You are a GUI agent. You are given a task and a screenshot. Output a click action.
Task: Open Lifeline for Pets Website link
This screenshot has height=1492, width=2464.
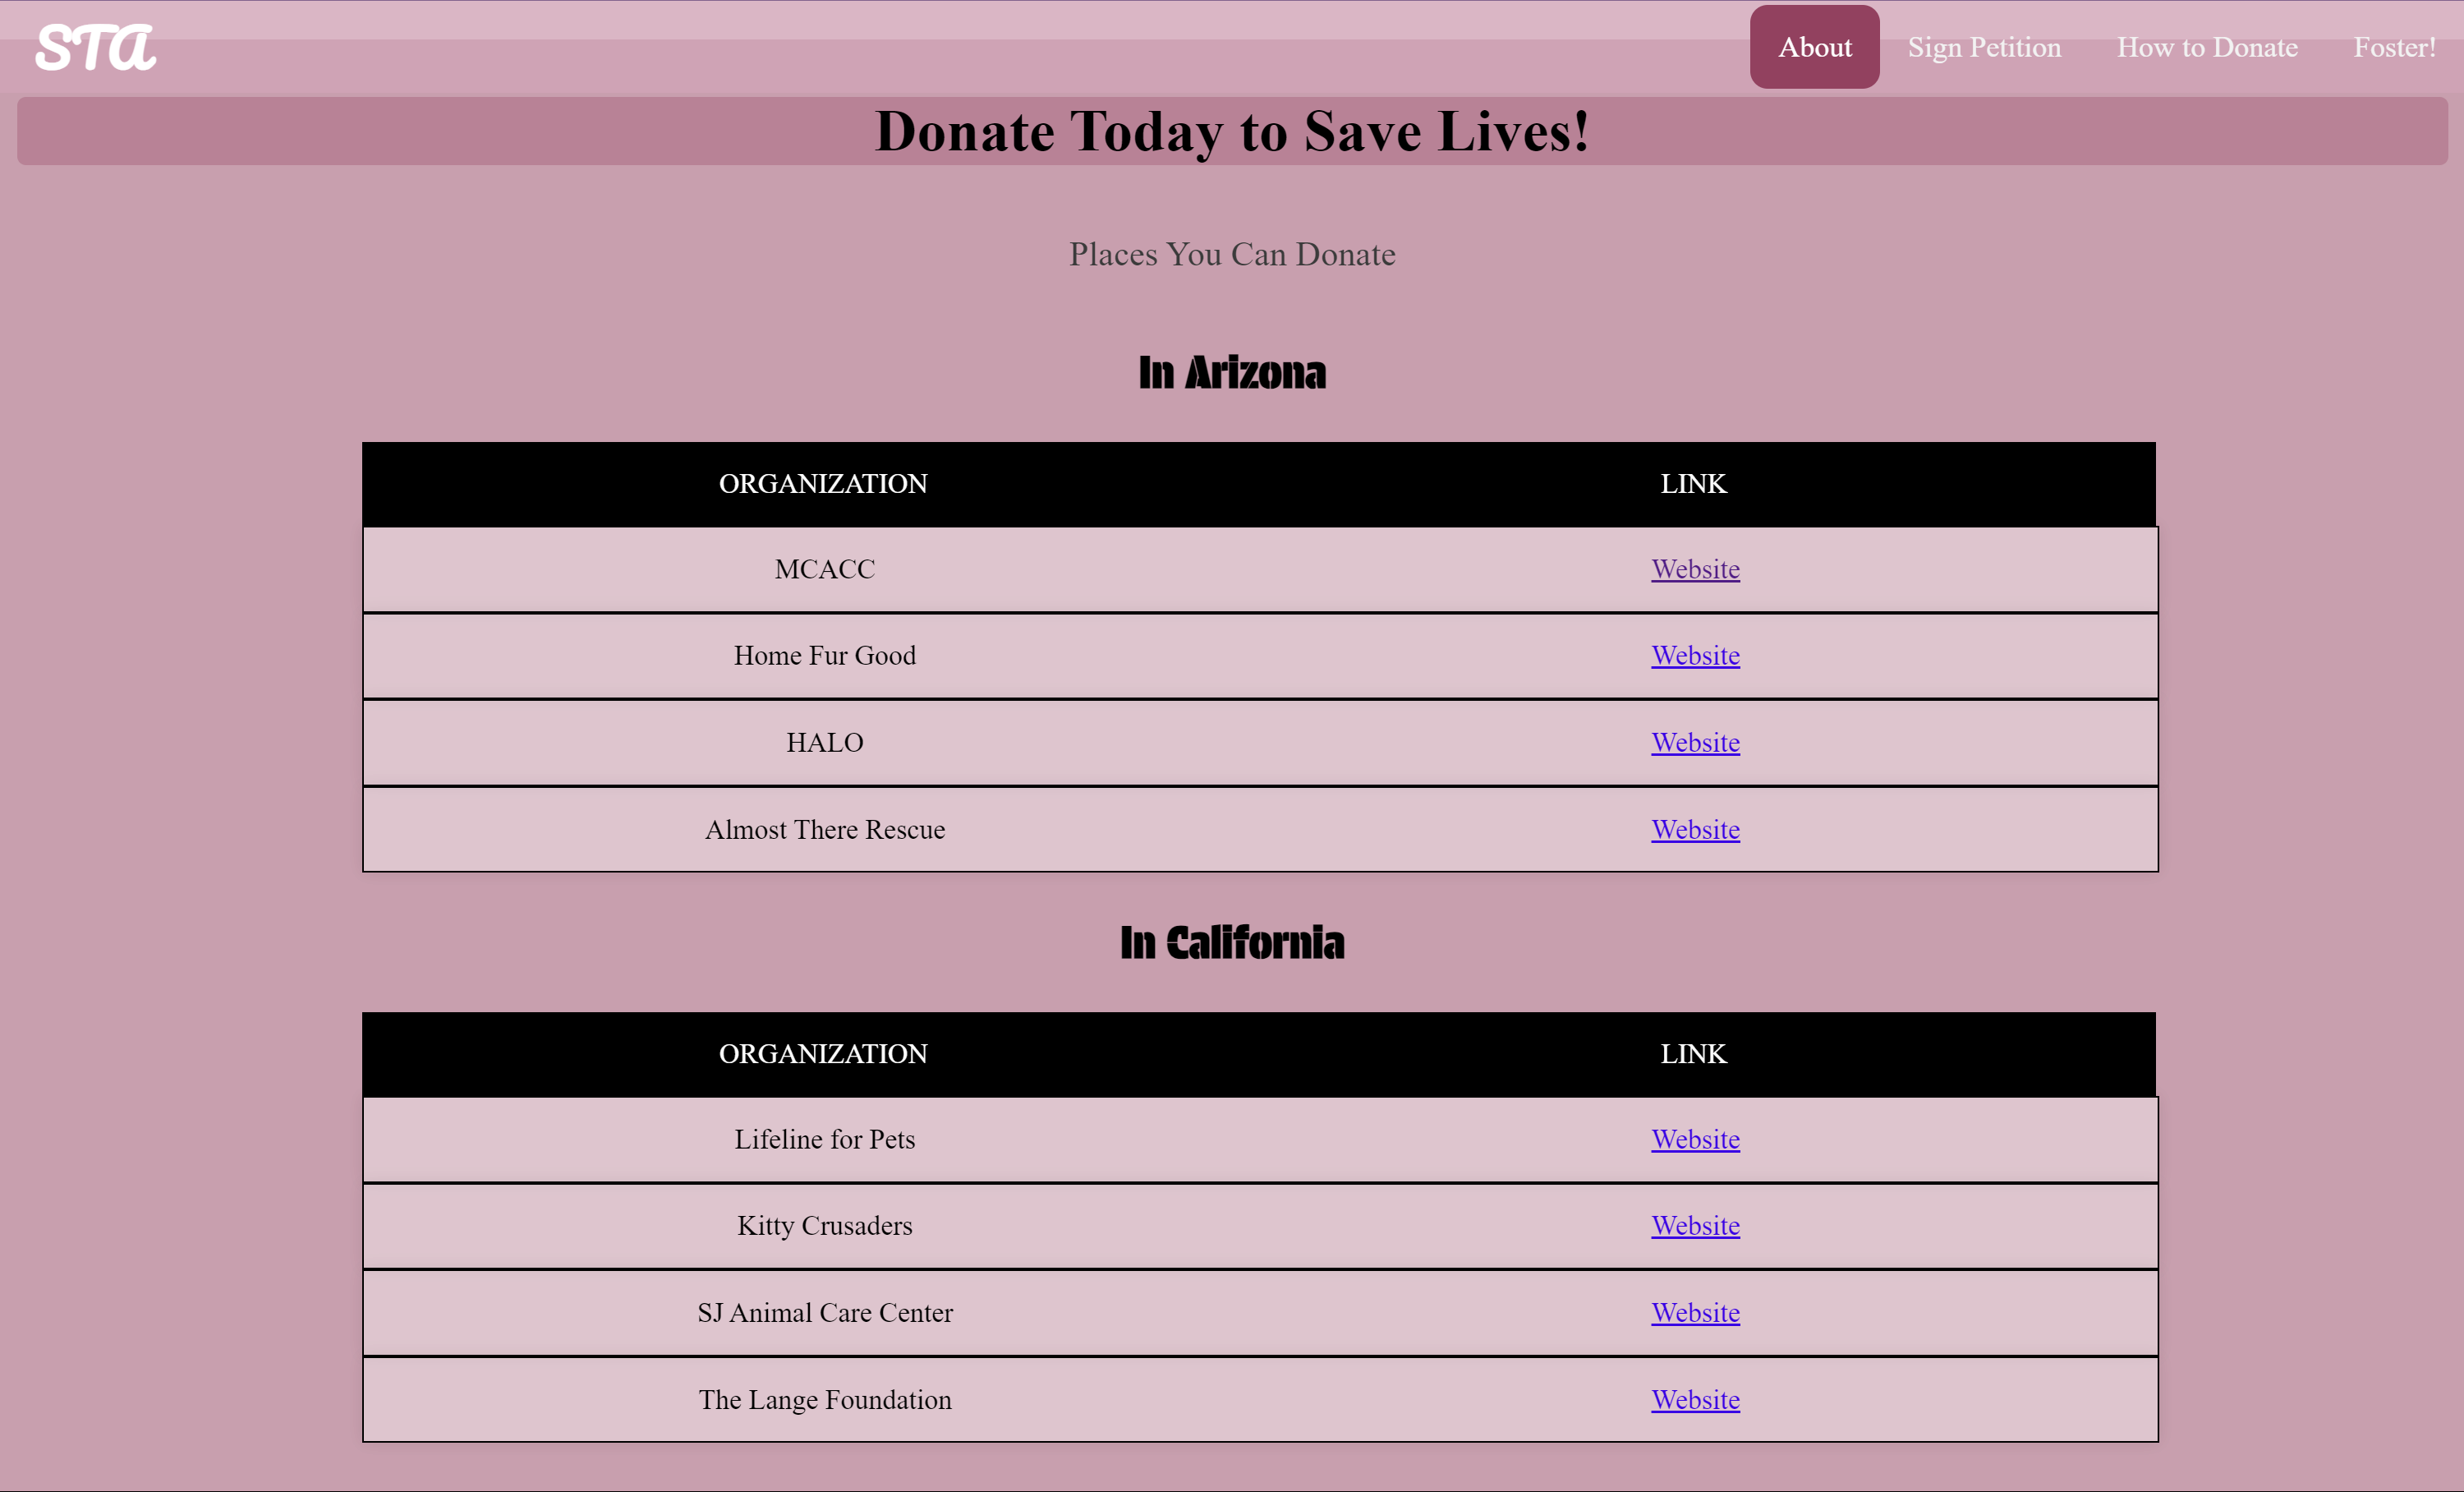[1695, 1139]
